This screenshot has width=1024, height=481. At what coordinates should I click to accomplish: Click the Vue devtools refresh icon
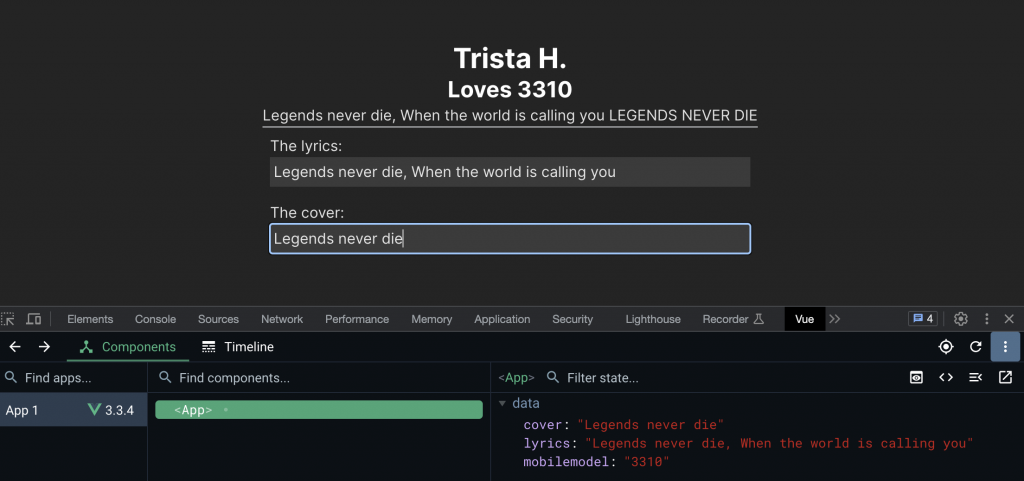click(976, 347)
